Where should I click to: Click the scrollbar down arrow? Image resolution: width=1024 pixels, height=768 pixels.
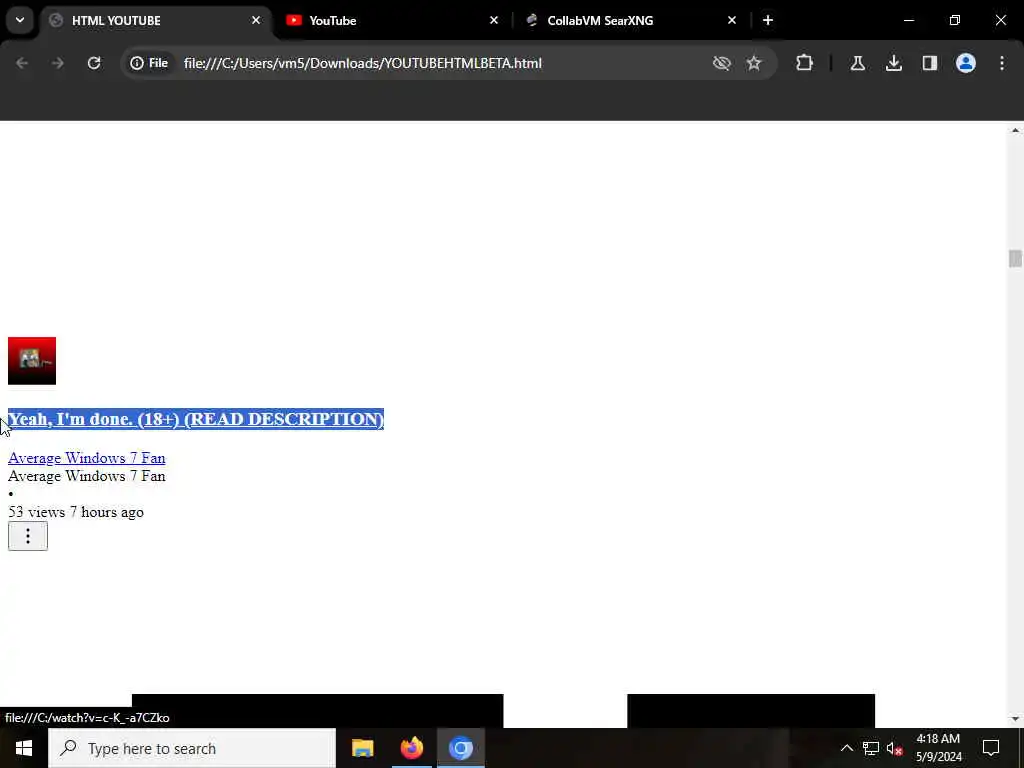coord(1015,719)
